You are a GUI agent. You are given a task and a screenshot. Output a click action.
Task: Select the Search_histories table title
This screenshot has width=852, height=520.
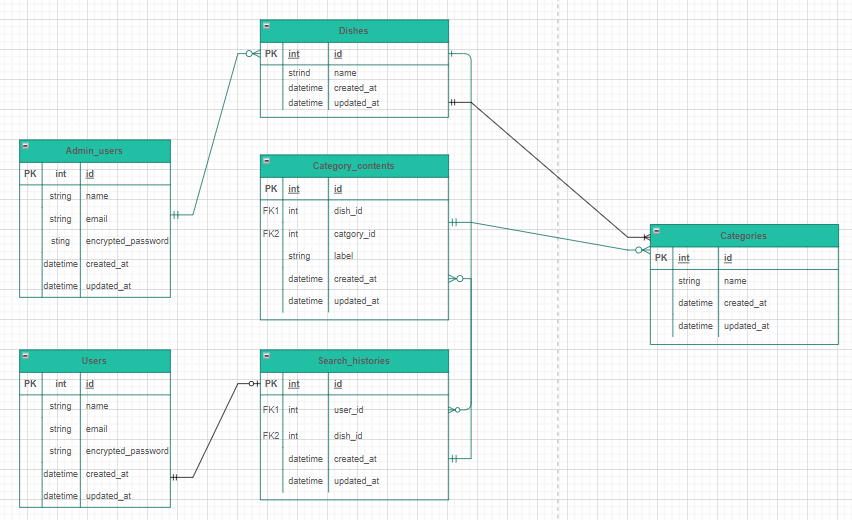tap(354, 361)
